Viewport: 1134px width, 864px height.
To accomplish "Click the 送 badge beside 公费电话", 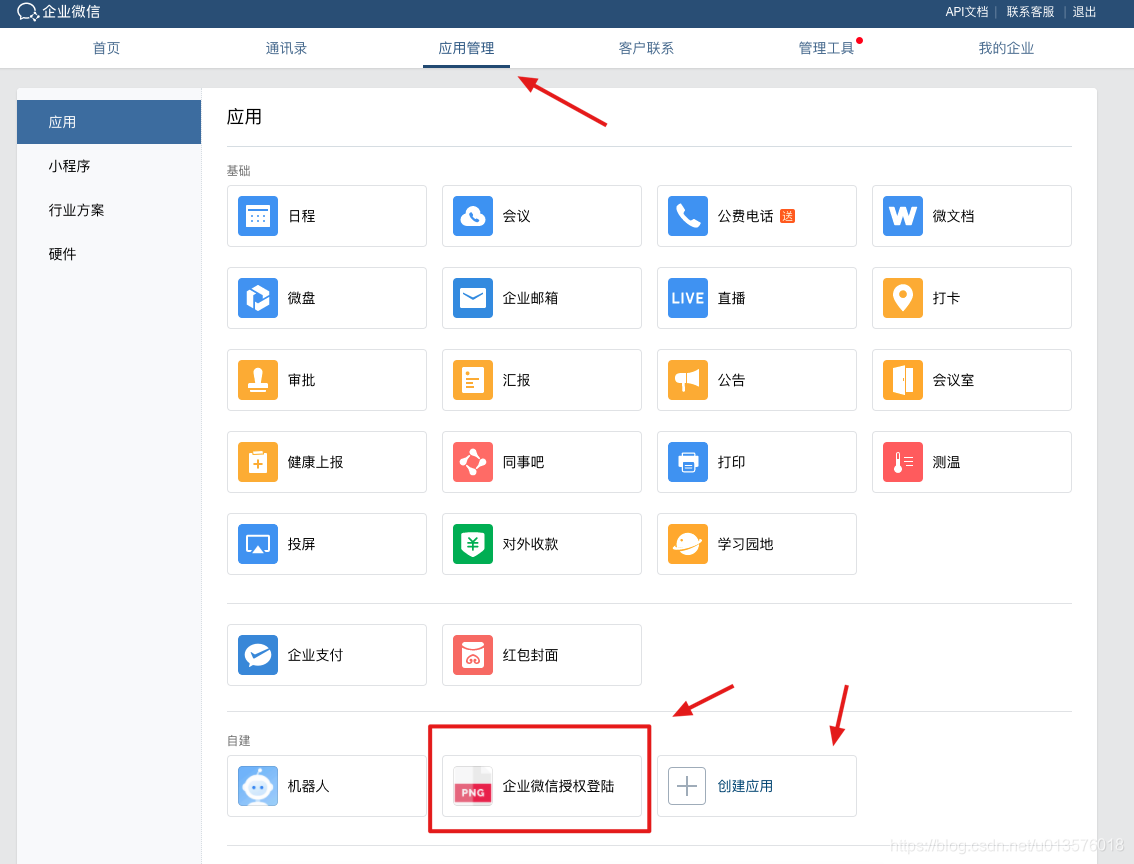I will point(788,216).
